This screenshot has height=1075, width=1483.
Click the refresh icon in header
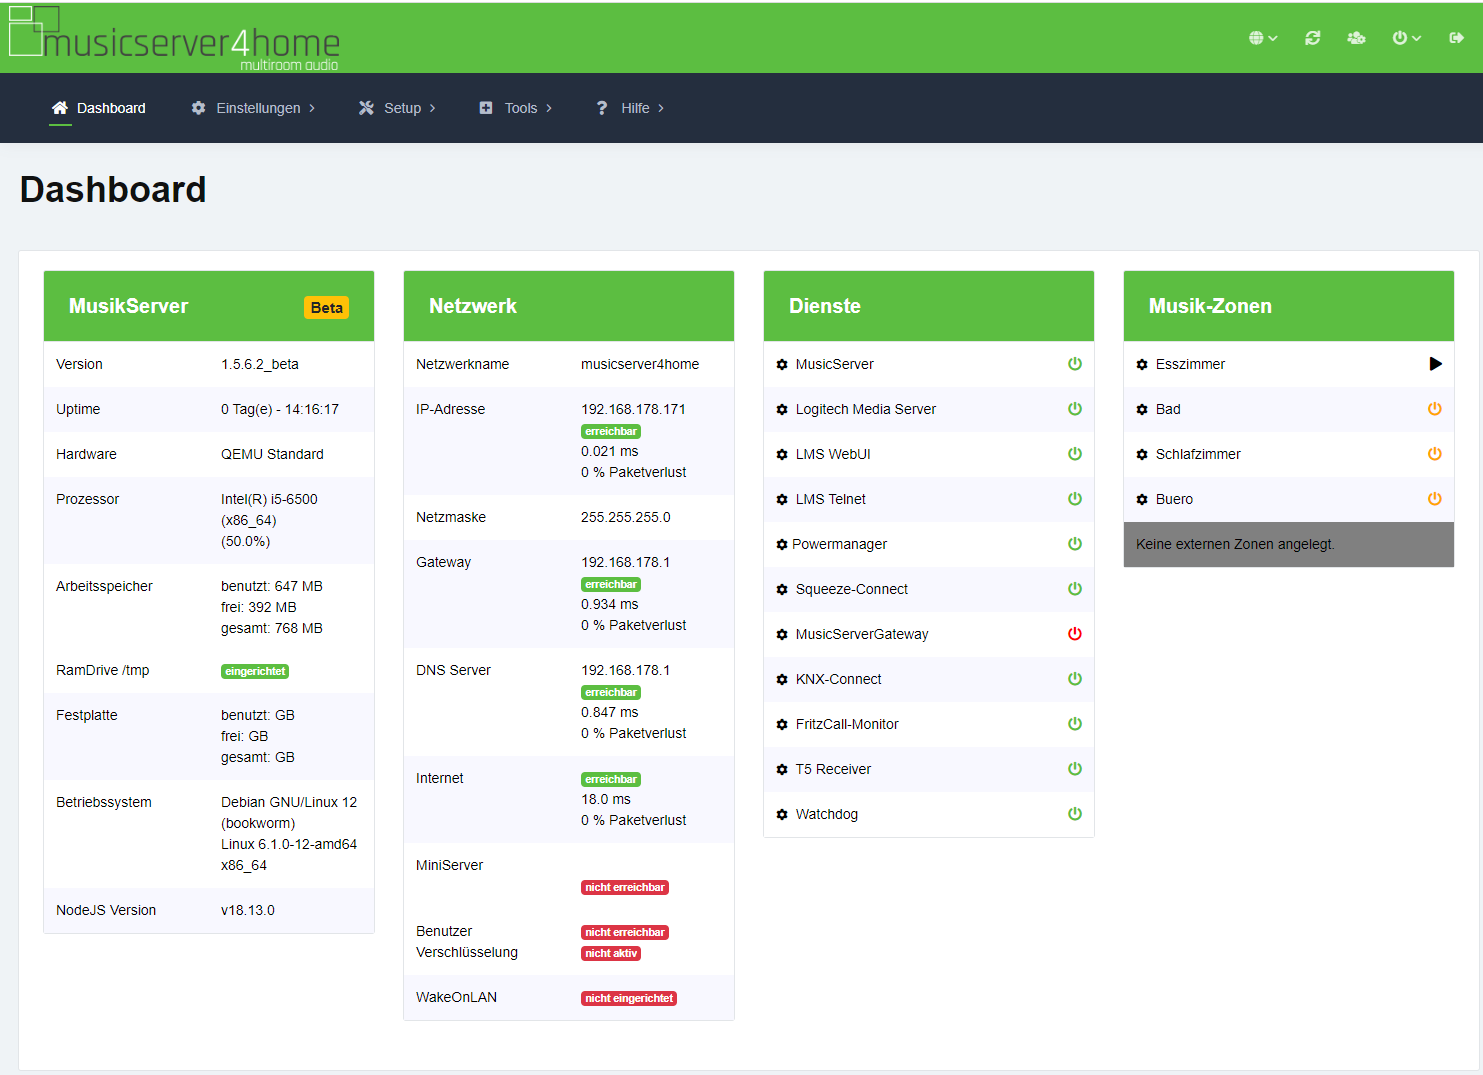(1313, 38)
